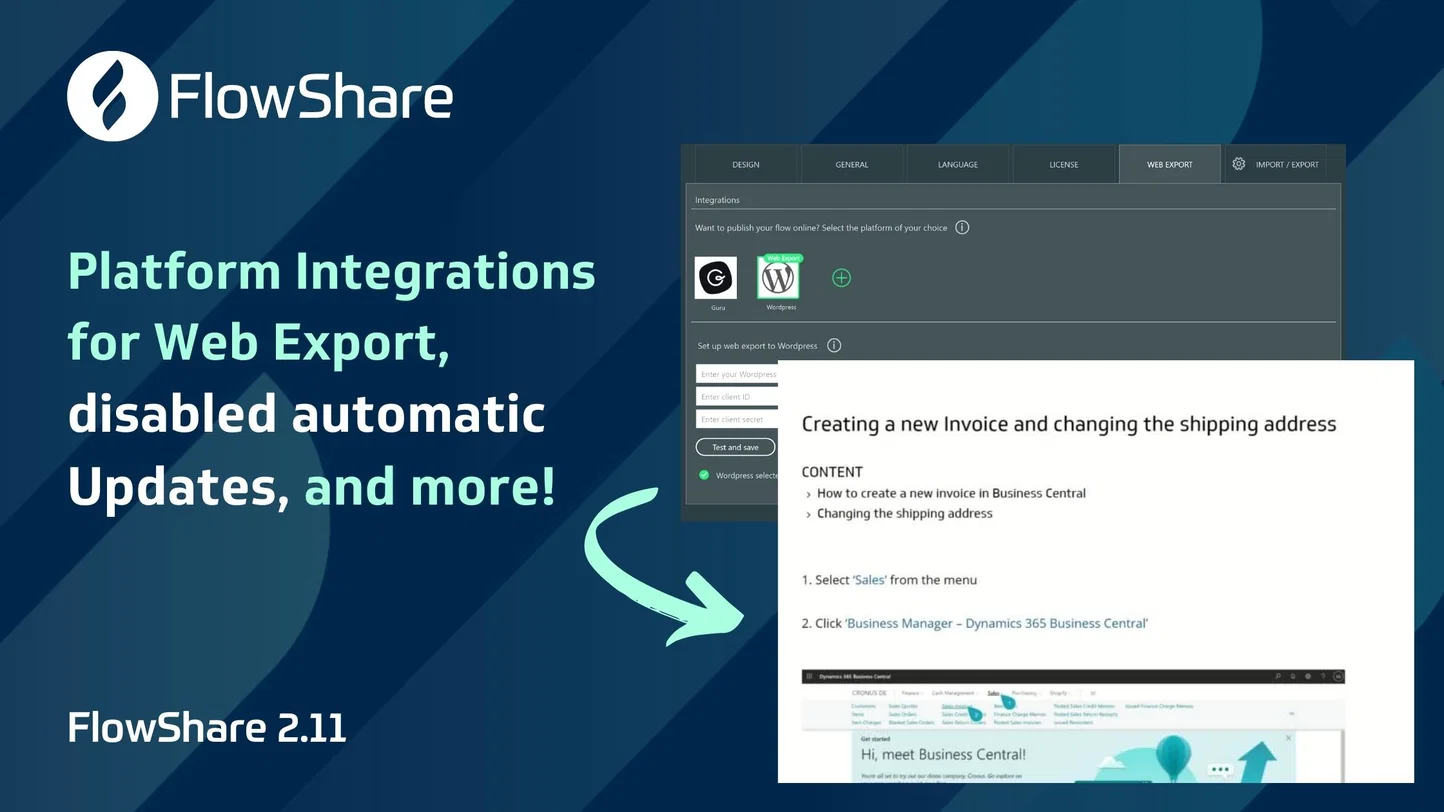Close the Get started banner
1444x812 pixels.
coord(1288,738)
